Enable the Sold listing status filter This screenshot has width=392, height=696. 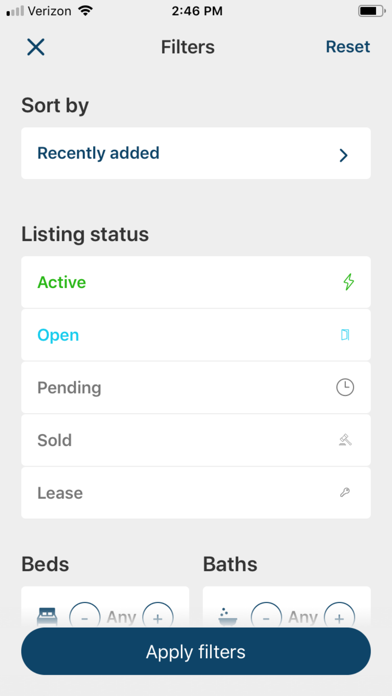pyautogui.click(x=196, y=440)
